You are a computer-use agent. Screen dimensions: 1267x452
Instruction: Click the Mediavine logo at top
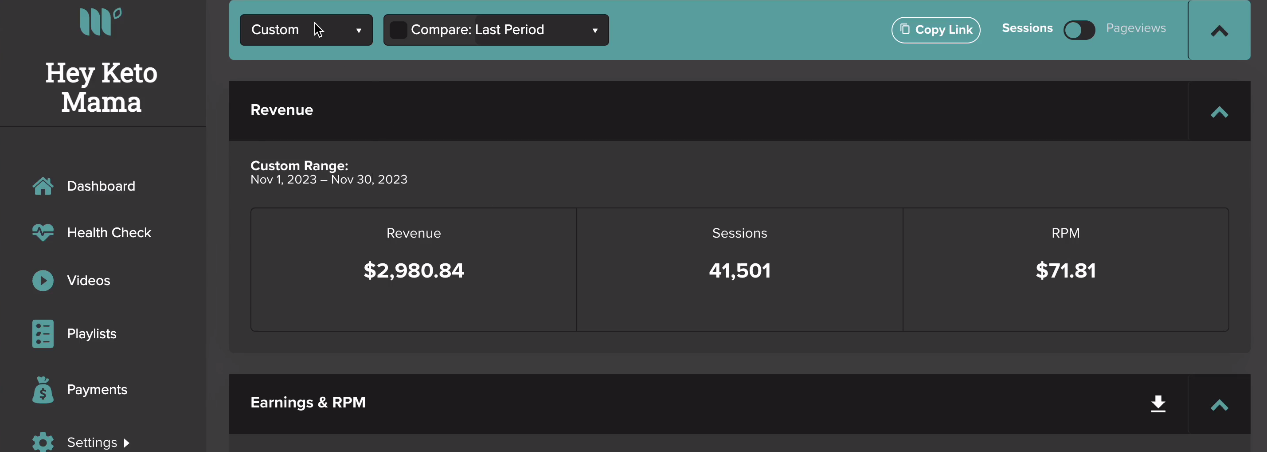pyautogui.click(x=101, y=18)
